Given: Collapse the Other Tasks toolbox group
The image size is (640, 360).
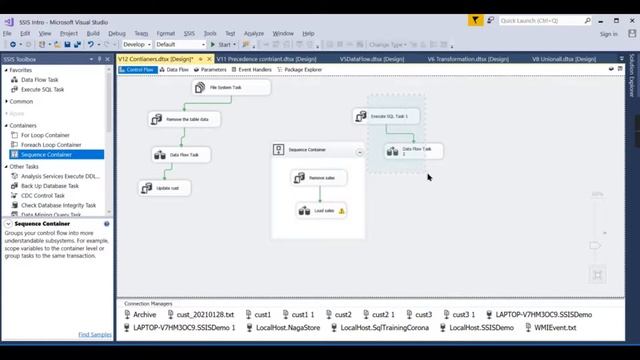Looking at the screenshot, I should tap(6, 167).
